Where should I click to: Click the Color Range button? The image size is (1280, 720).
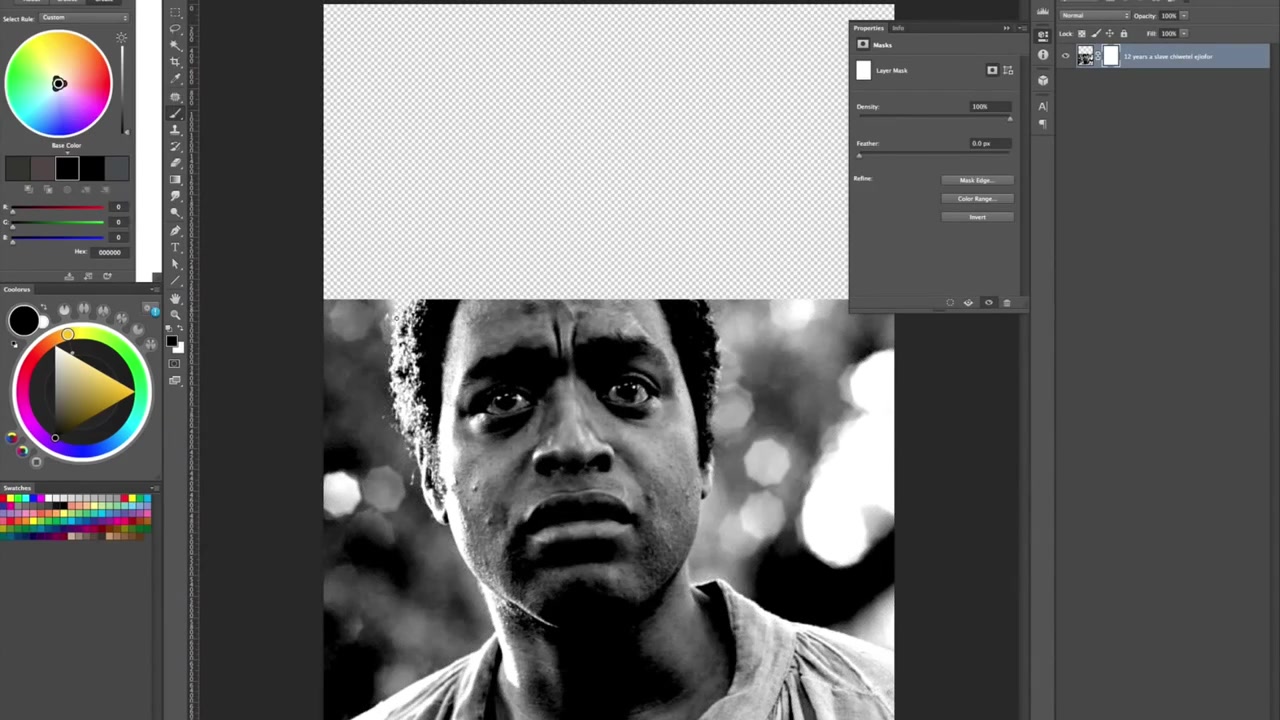click(977, 198)
